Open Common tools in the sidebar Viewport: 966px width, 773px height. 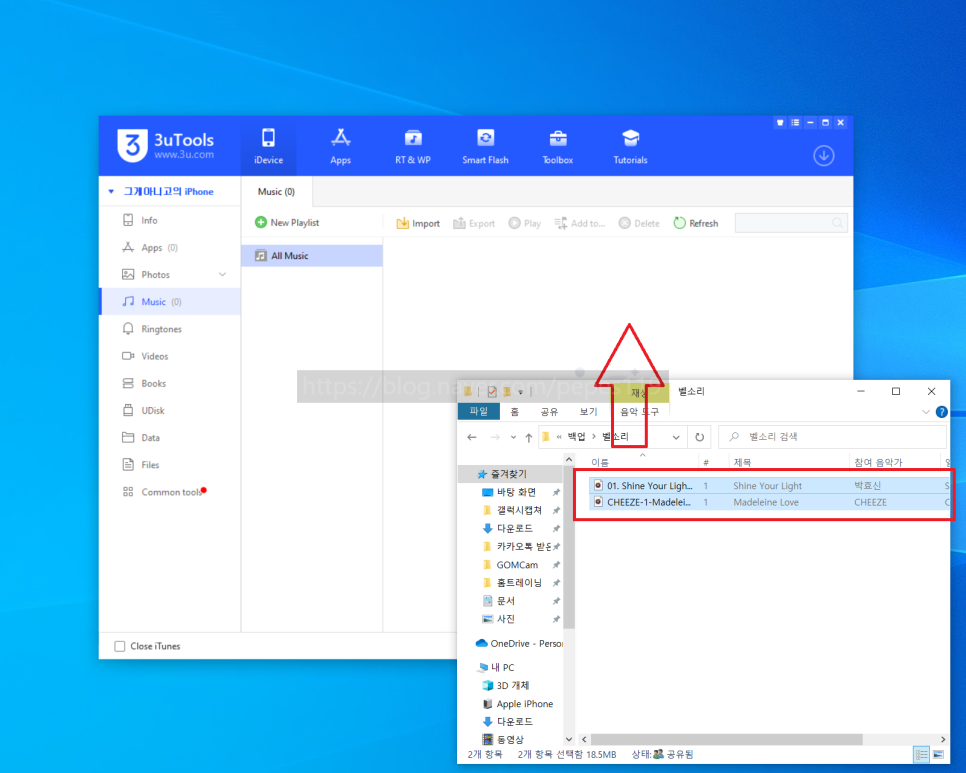point(170,492)
